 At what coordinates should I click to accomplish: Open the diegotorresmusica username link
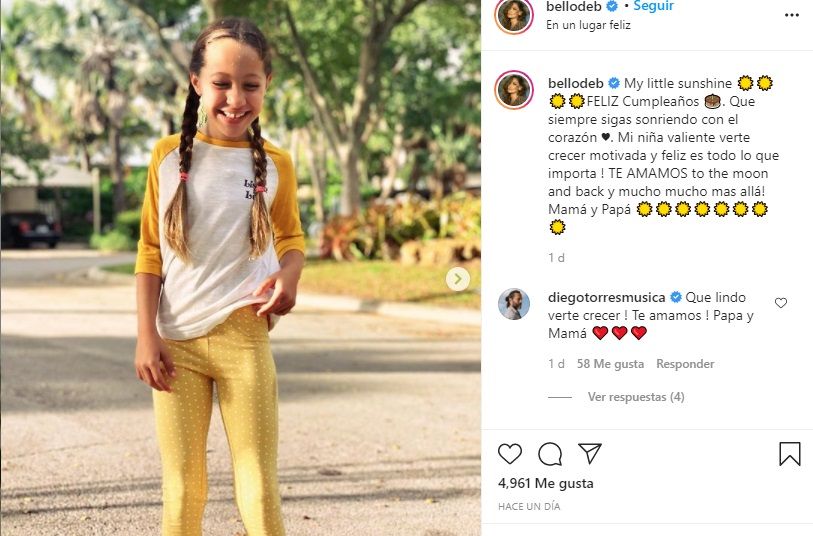(x=607, y=297)
